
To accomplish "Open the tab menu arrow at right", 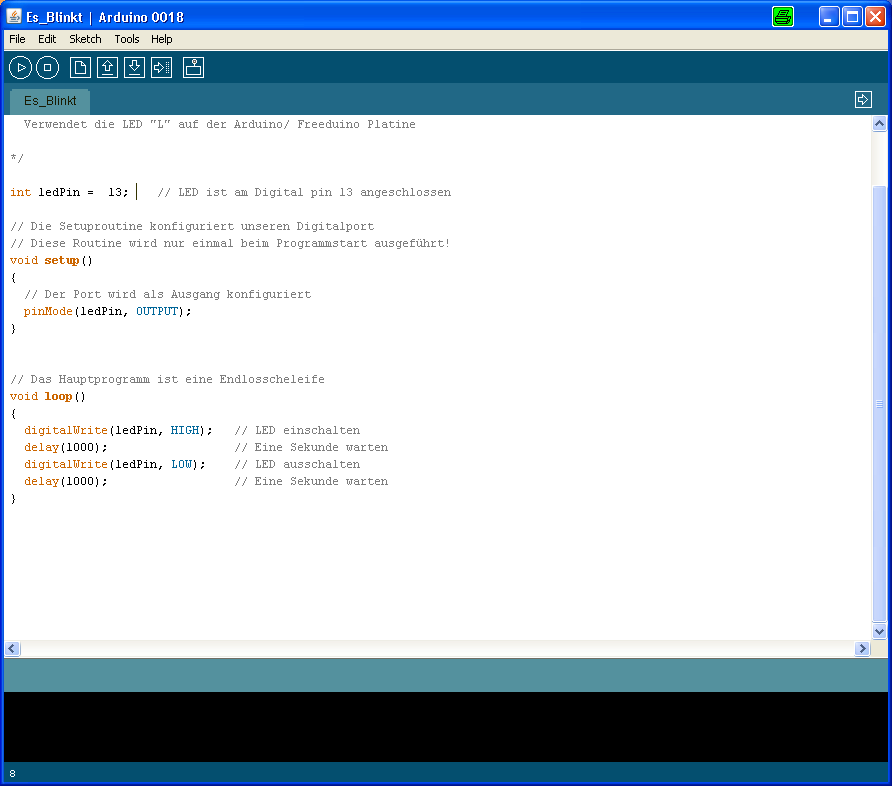I will click(863, 100).
